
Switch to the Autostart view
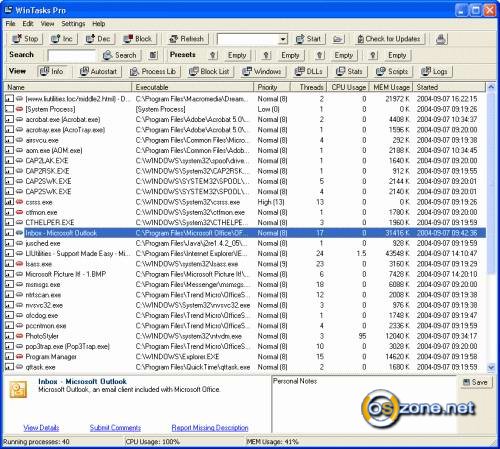pyautogui.click(x=99, y=72)
